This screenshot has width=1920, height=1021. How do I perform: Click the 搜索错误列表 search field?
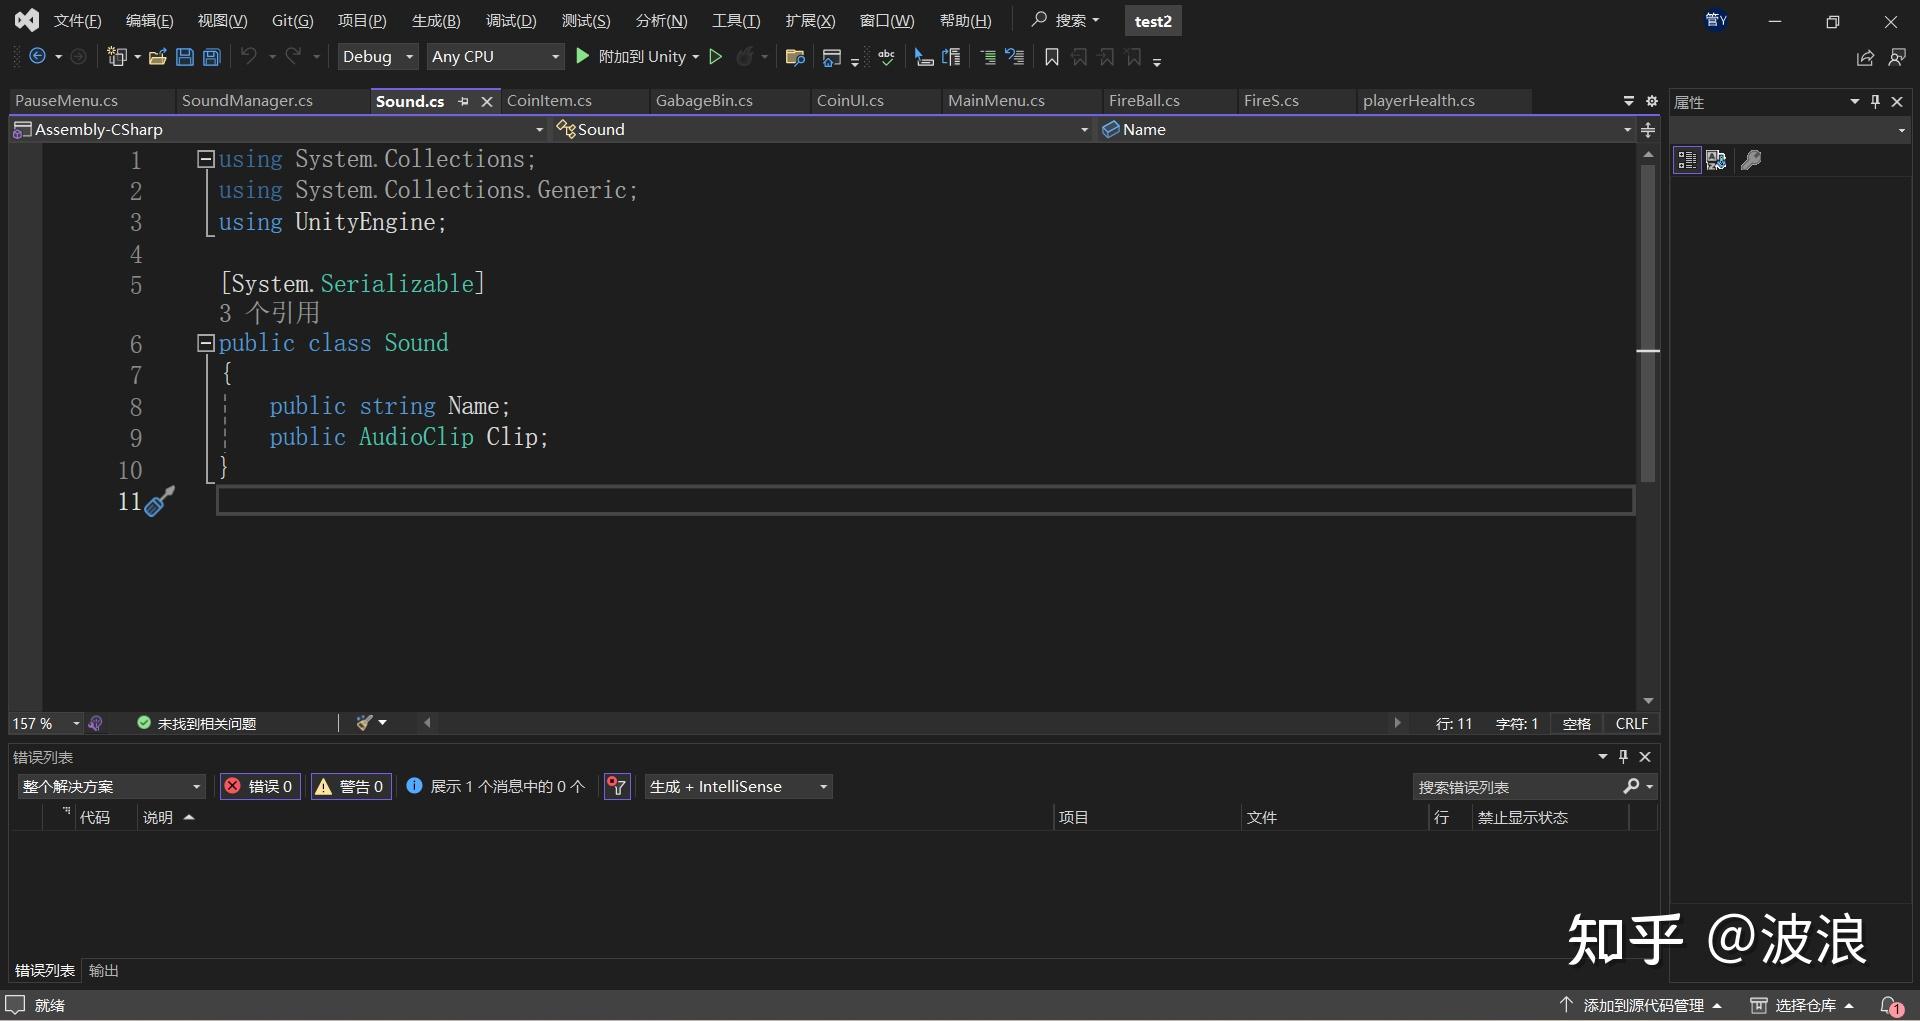(1517, 787)
